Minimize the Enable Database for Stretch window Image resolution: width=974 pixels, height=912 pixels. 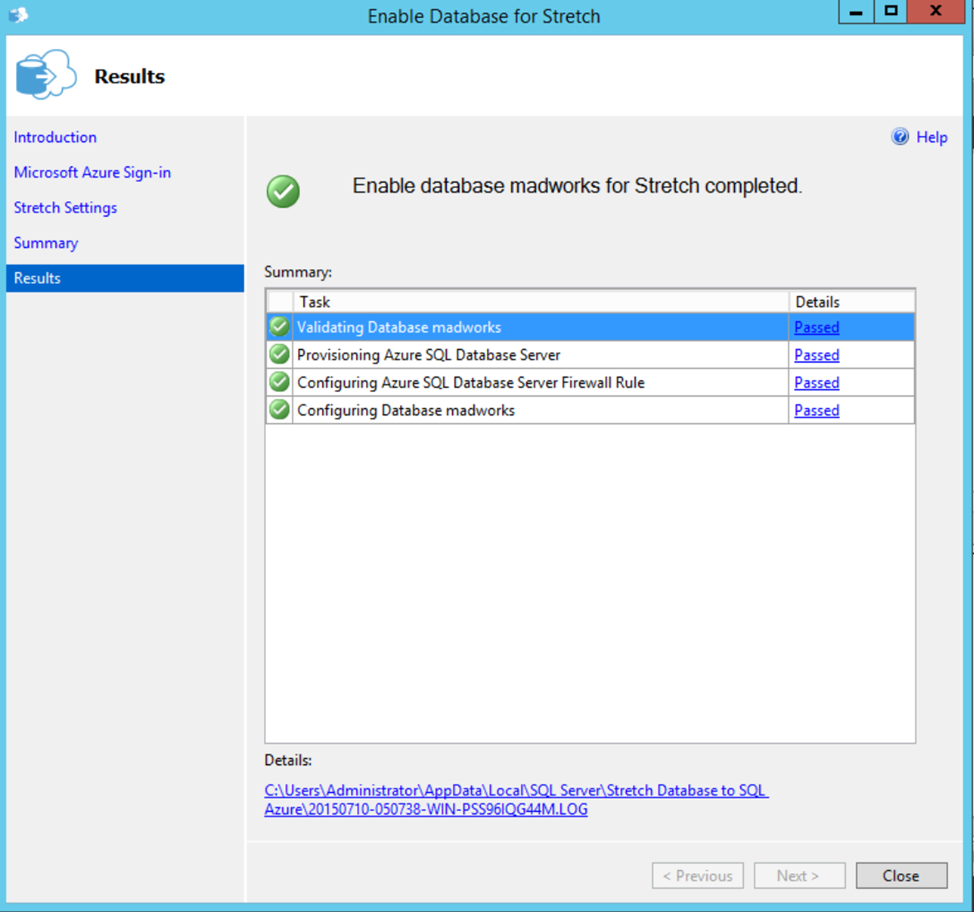(x=856, y=11)
